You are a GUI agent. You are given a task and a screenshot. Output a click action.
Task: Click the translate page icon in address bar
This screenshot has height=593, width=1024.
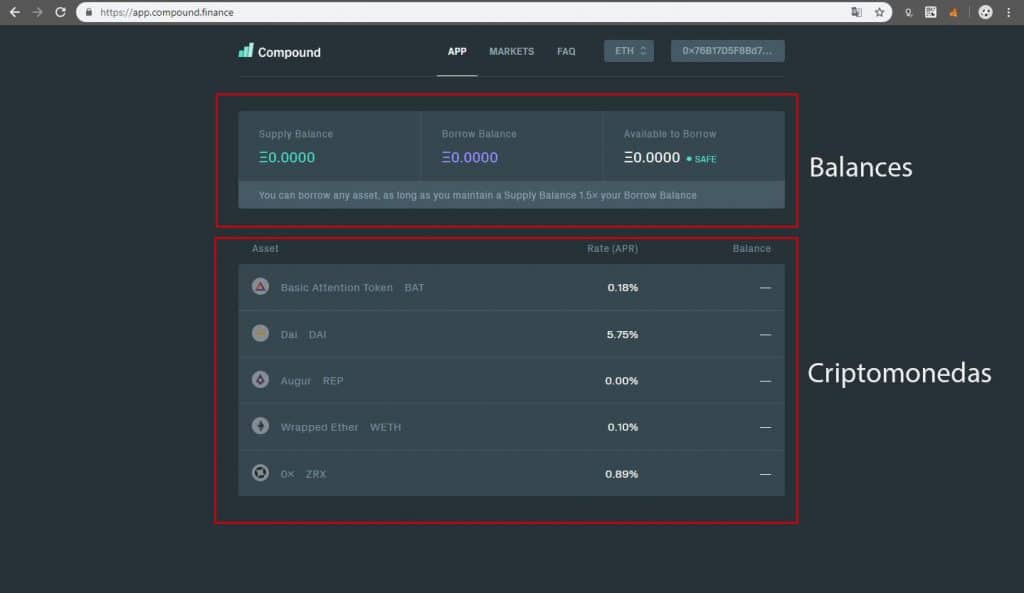856,12
